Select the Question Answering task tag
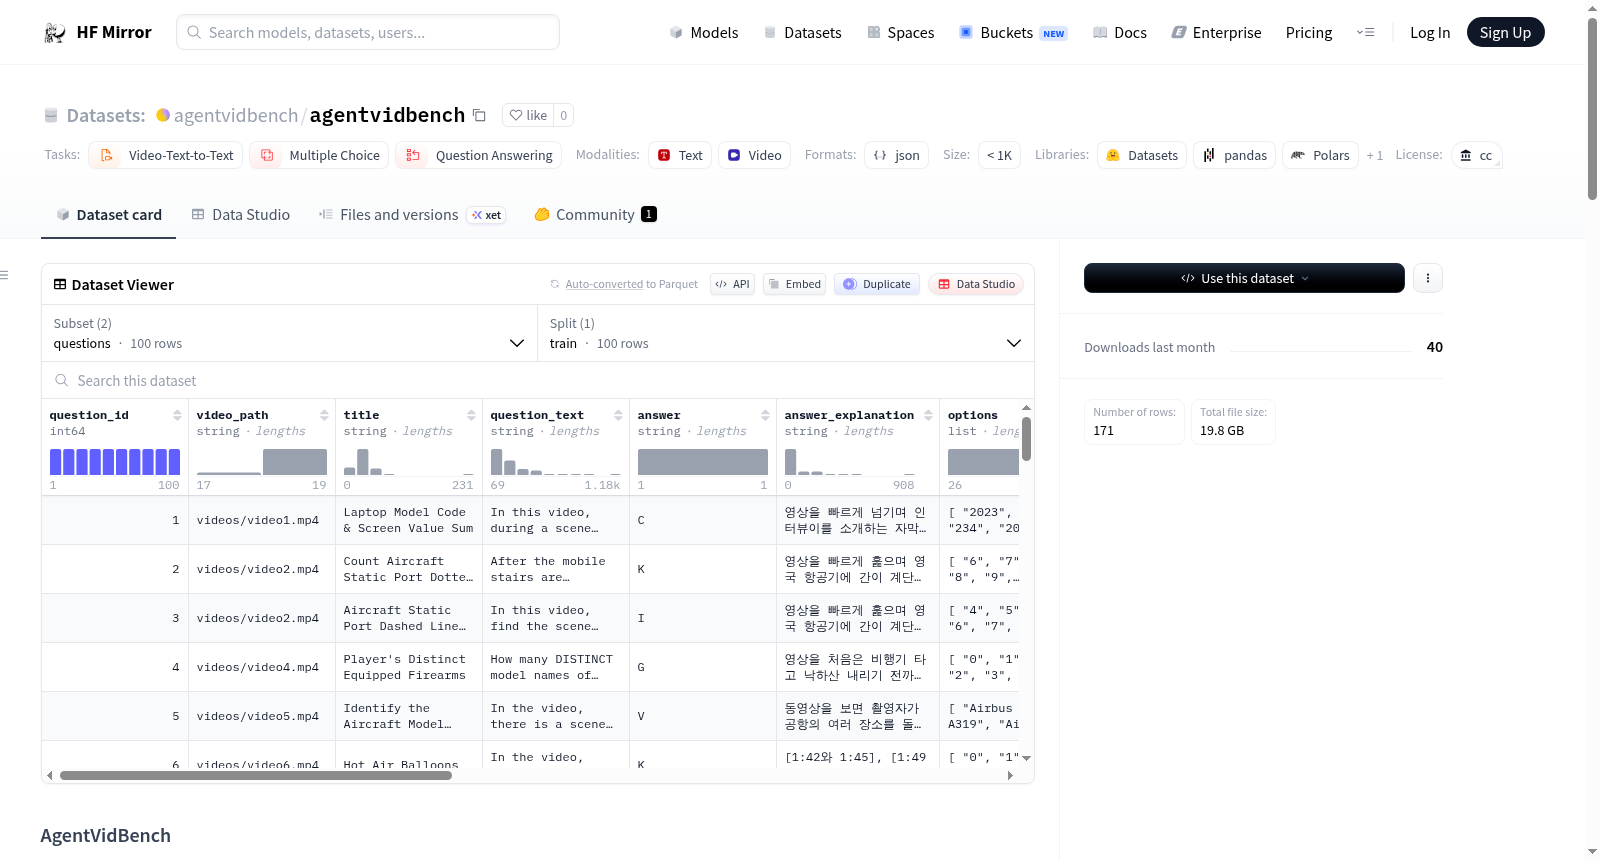 coord(478,155)
